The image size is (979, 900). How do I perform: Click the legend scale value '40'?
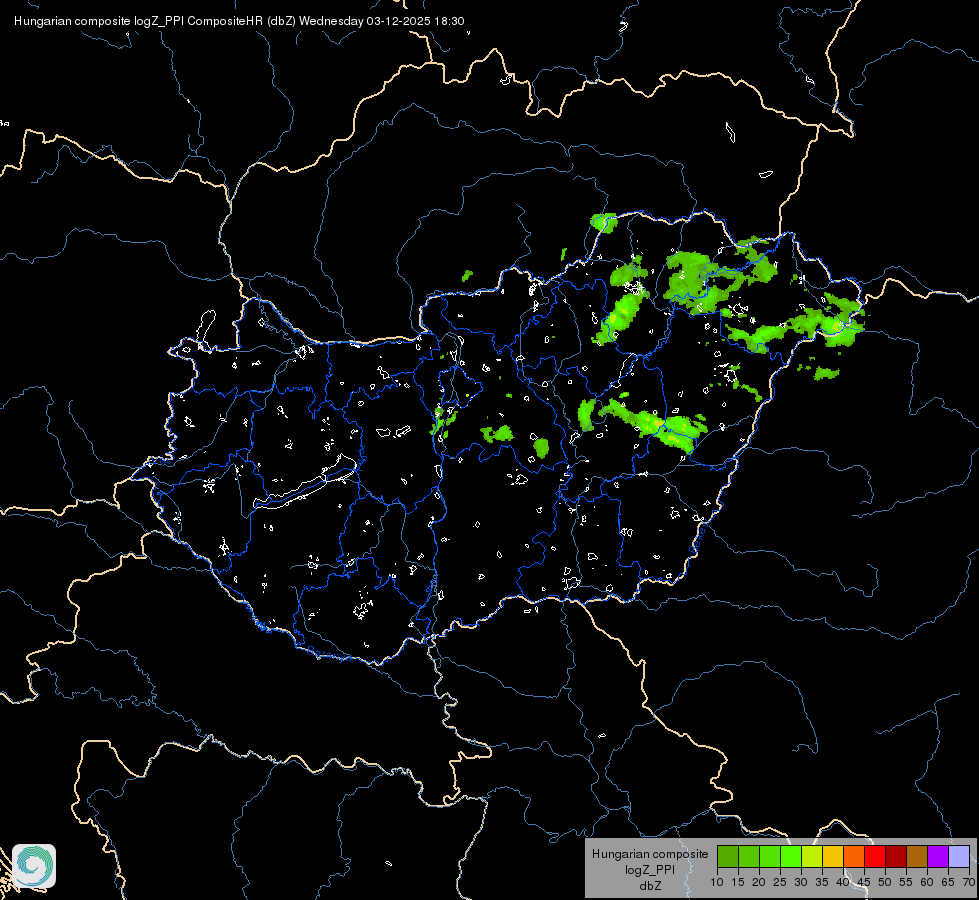[x=843, y=883]
